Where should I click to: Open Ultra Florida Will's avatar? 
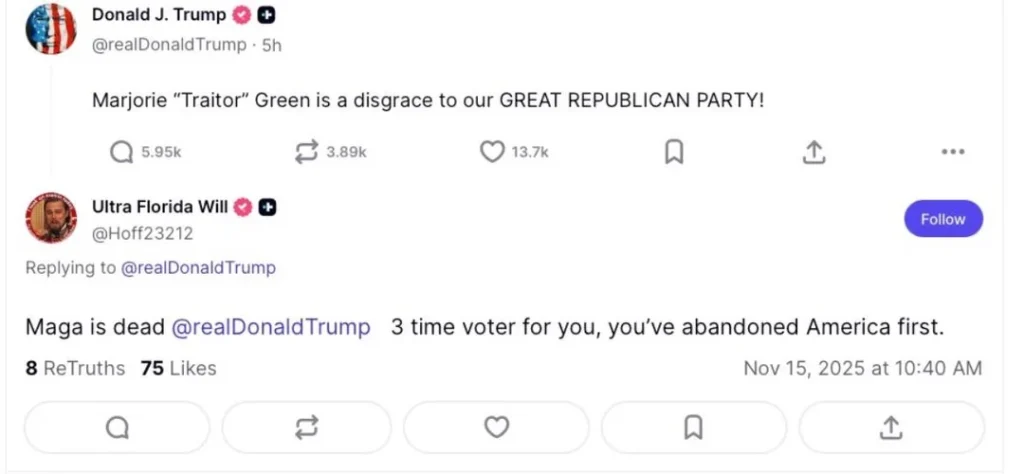[x=51, y=217]
